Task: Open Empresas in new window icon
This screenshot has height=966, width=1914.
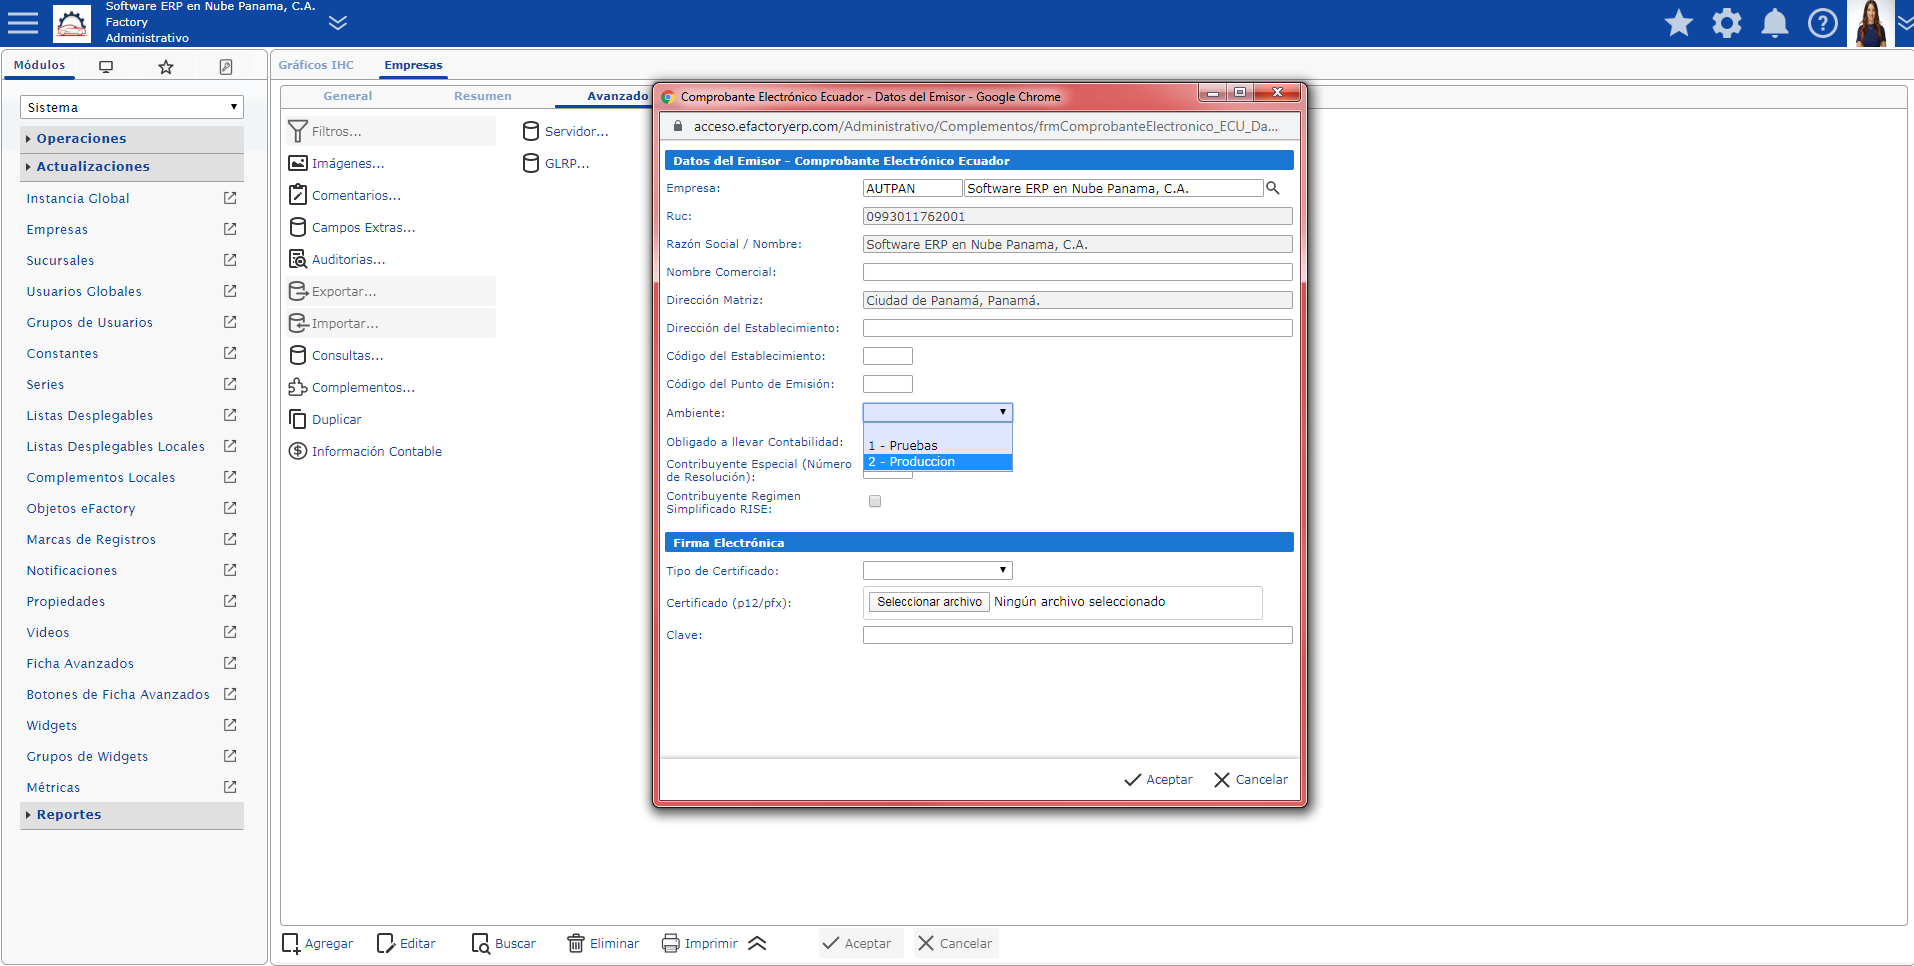Action: [230, 229]
